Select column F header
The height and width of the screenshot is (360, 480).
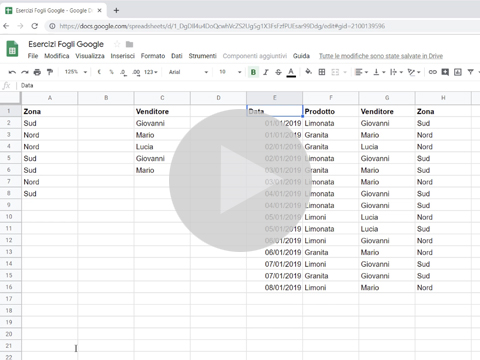click(331, 98)
